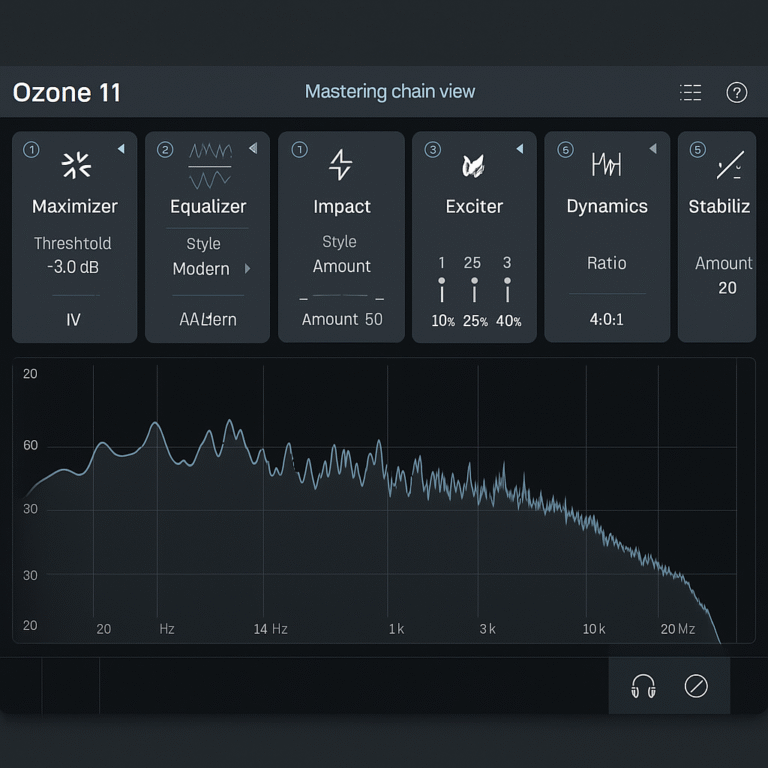This screenshot has width=768, height=768.
Task: Click the headphones monitor icon
Action: [643, 686]
